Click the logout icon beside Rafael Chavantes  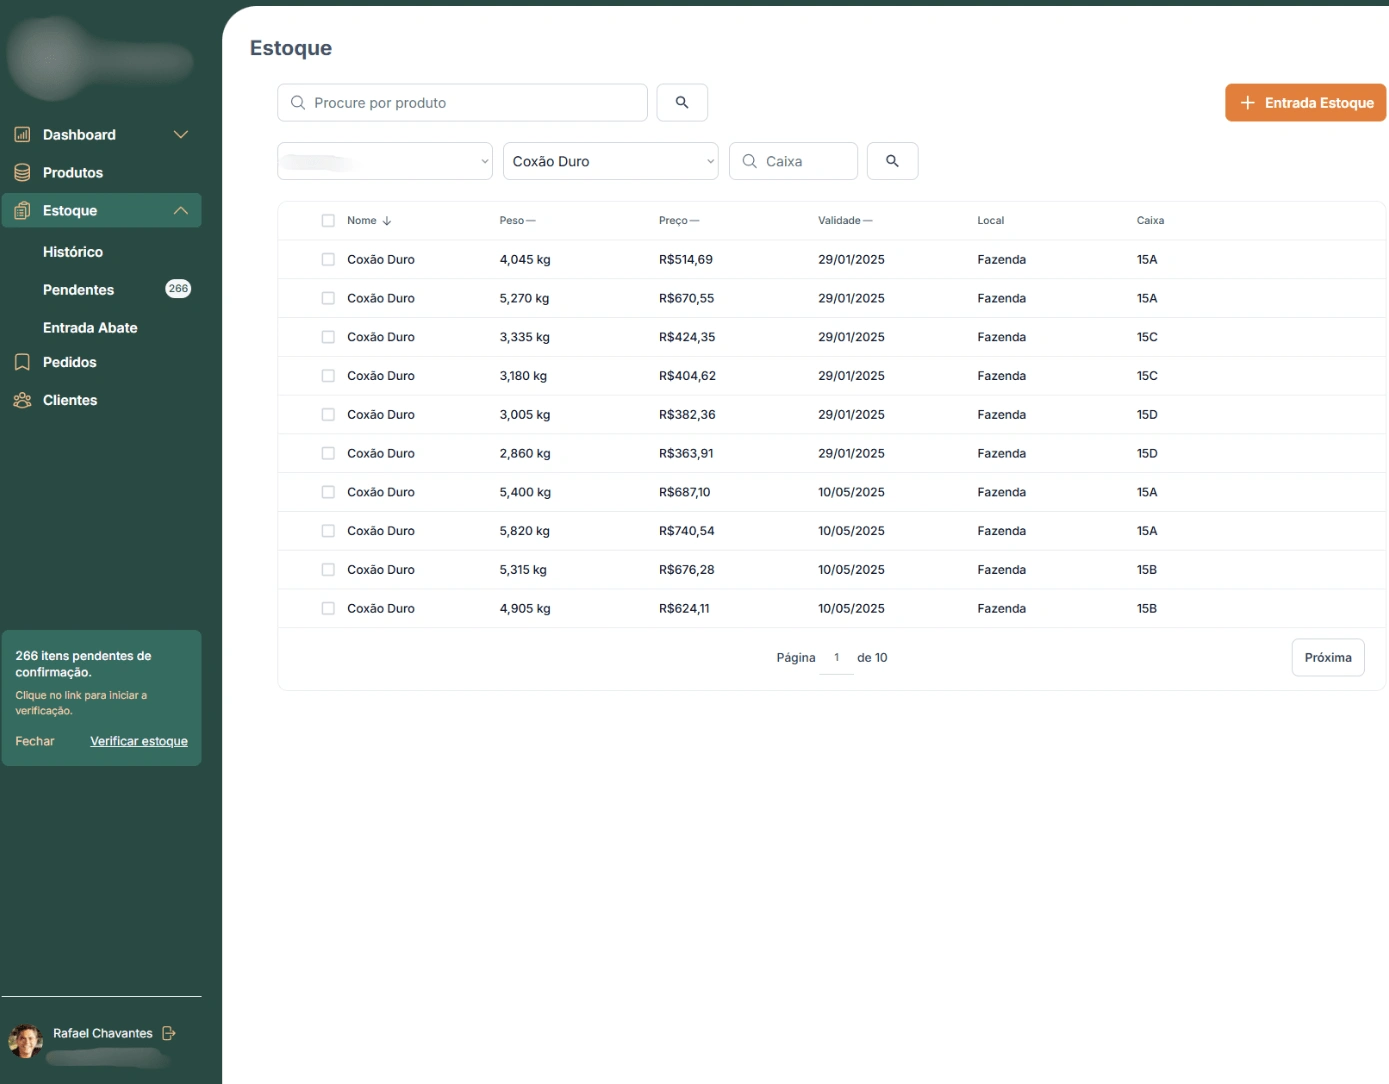click(x=169, y=1033)
